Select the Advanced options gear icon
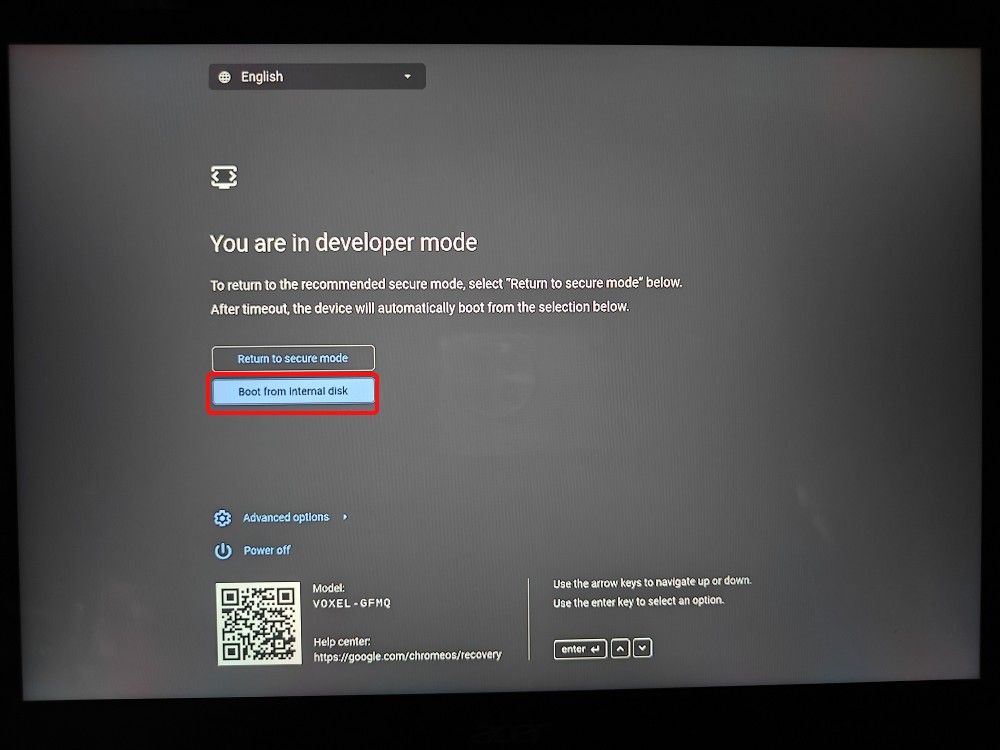 click(x=222, y=518)
